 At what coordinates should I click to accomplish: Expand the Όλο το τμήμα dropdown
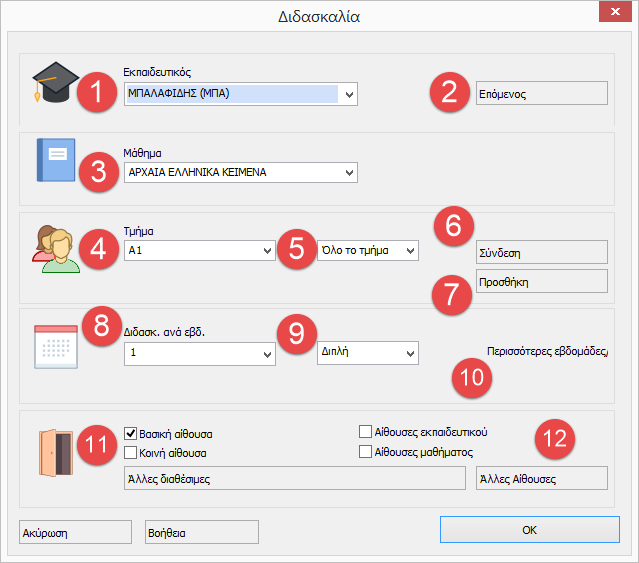pos(409,251)
